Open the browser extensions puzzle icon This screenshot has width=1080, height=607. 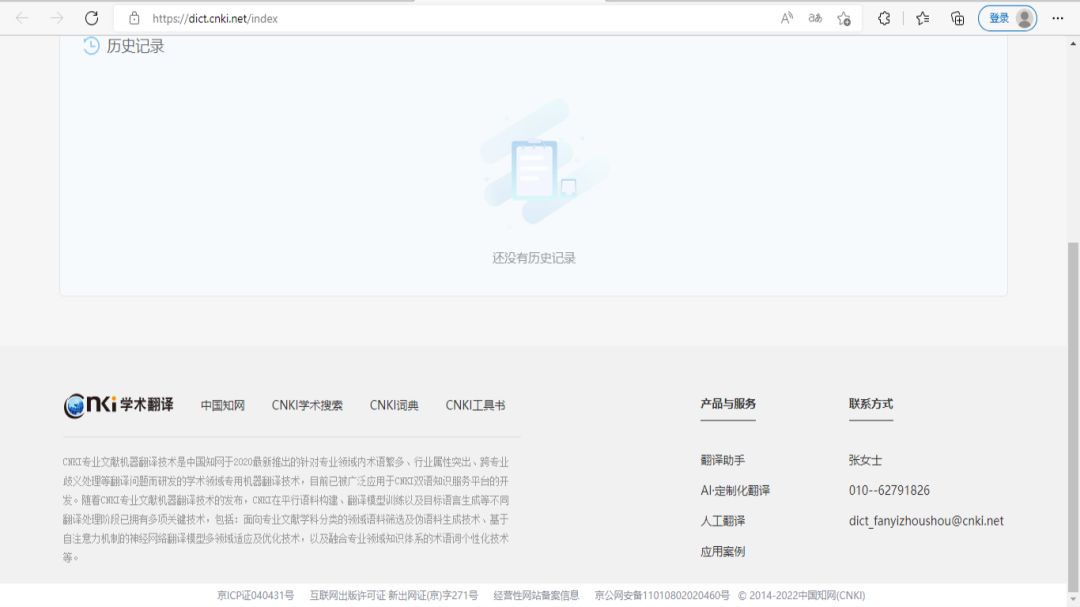tap(884, 18)
